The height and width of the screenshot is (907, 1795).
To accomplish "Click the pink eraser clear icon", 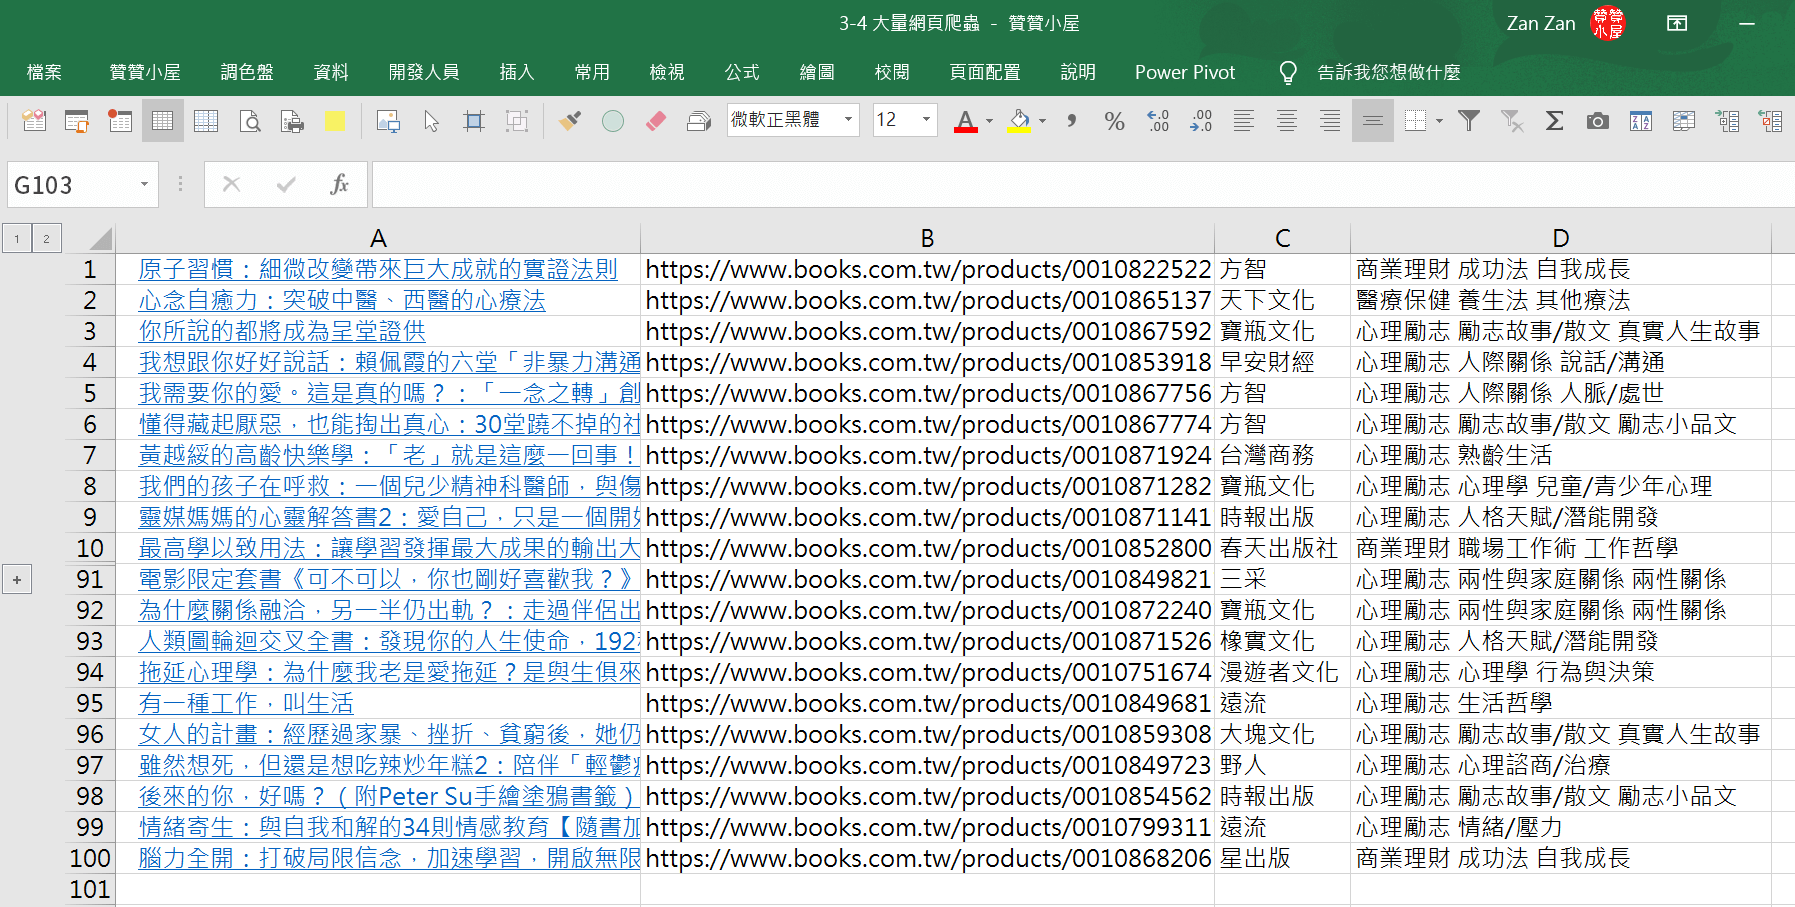I will 655,121.
